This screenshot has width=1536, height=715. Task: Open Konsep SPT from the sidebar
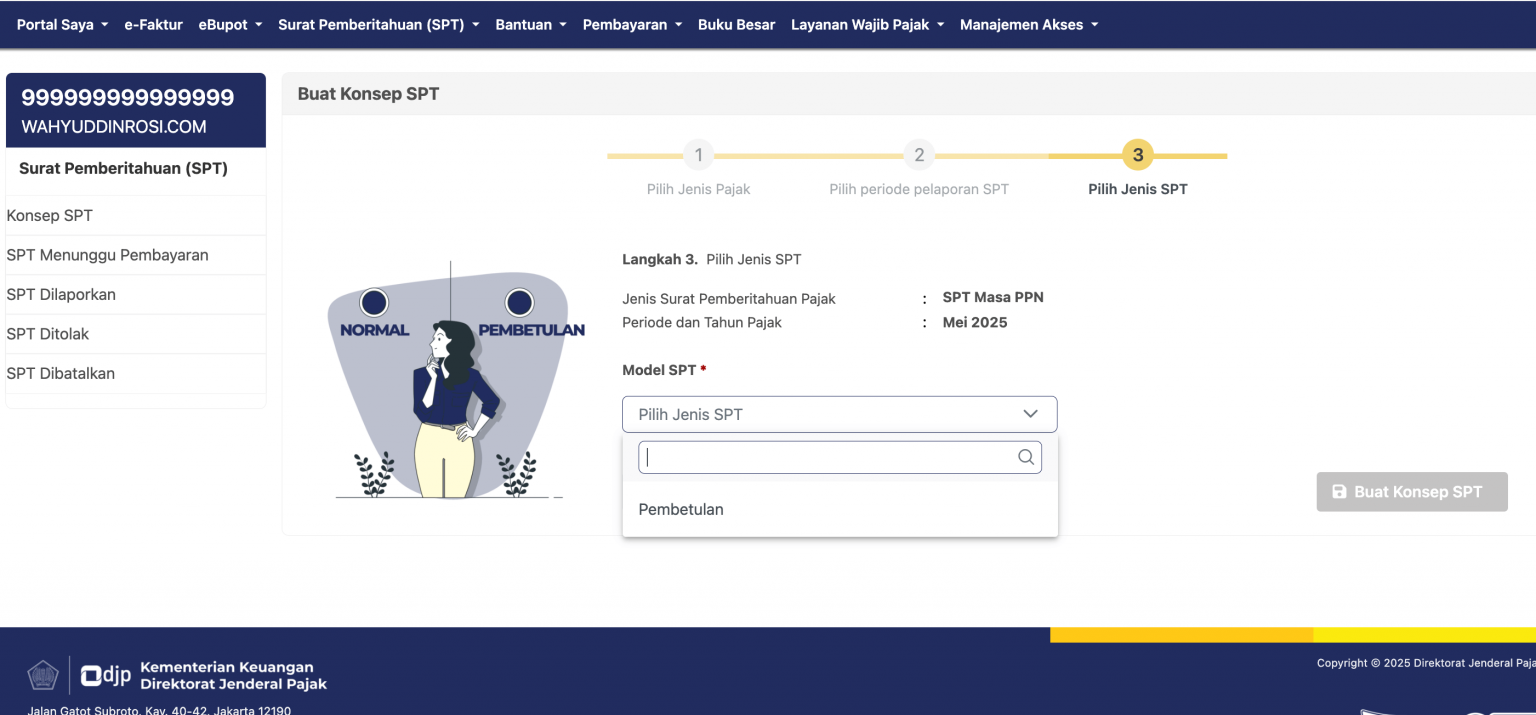49,215
